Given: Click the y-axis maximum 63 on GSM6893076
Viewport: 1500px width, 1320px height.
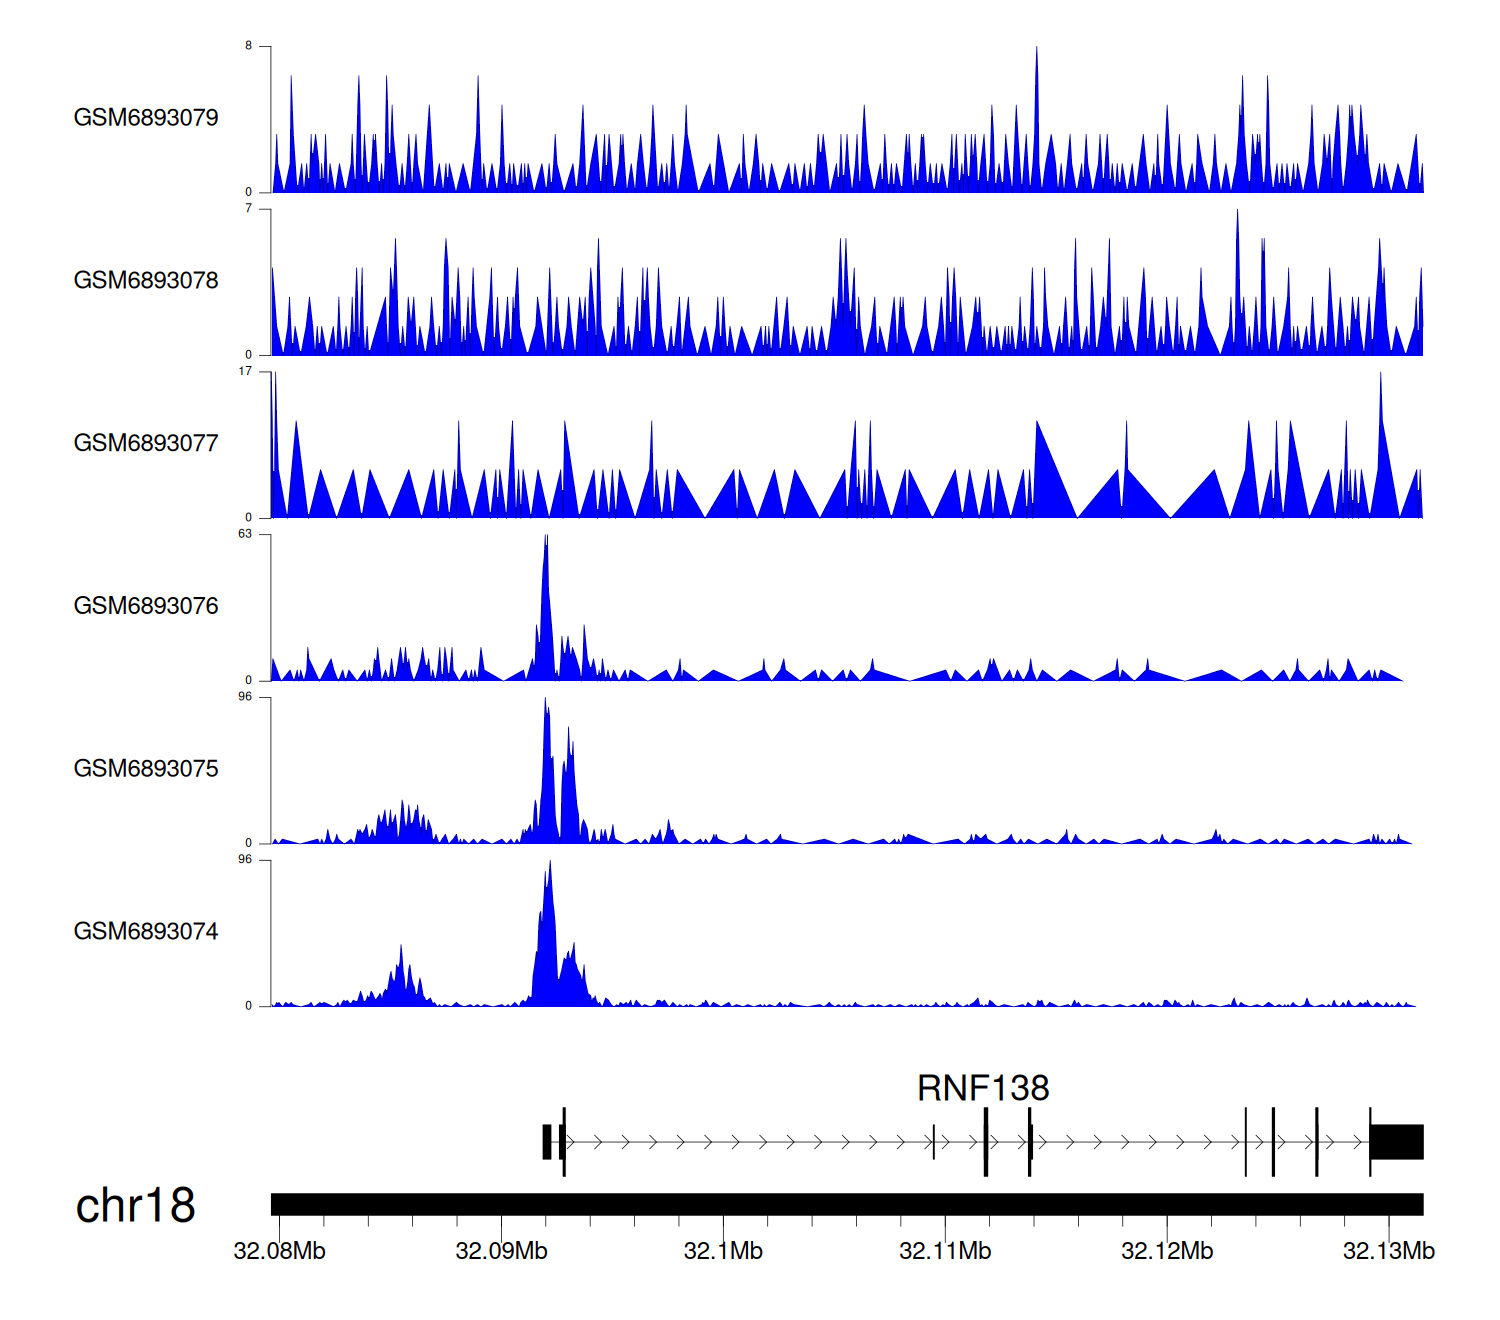Looking at the screenshot, I should [x=245, y=534].
